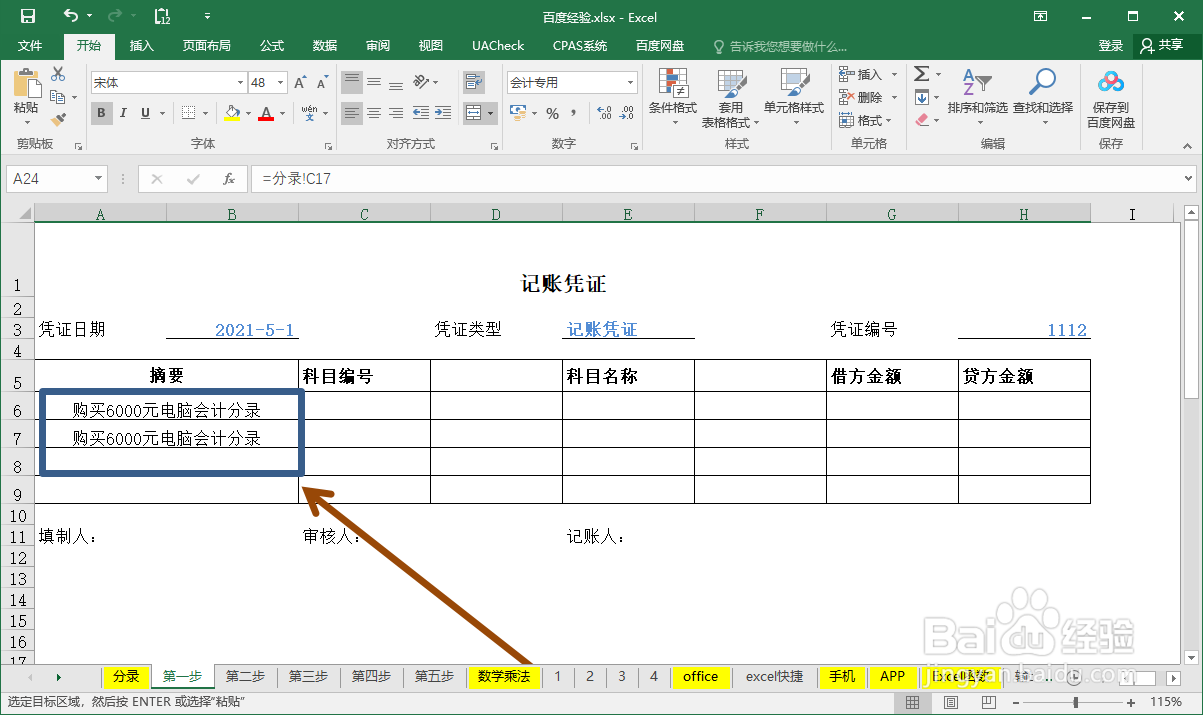Open the number format 会计专用 dropdown
The image size is (1203, 715).
coord(630,83)
